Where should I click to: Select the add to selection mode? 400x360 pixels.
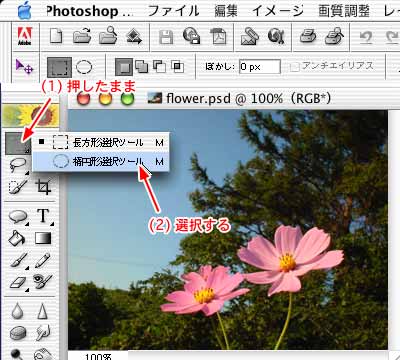coord(142,67)
